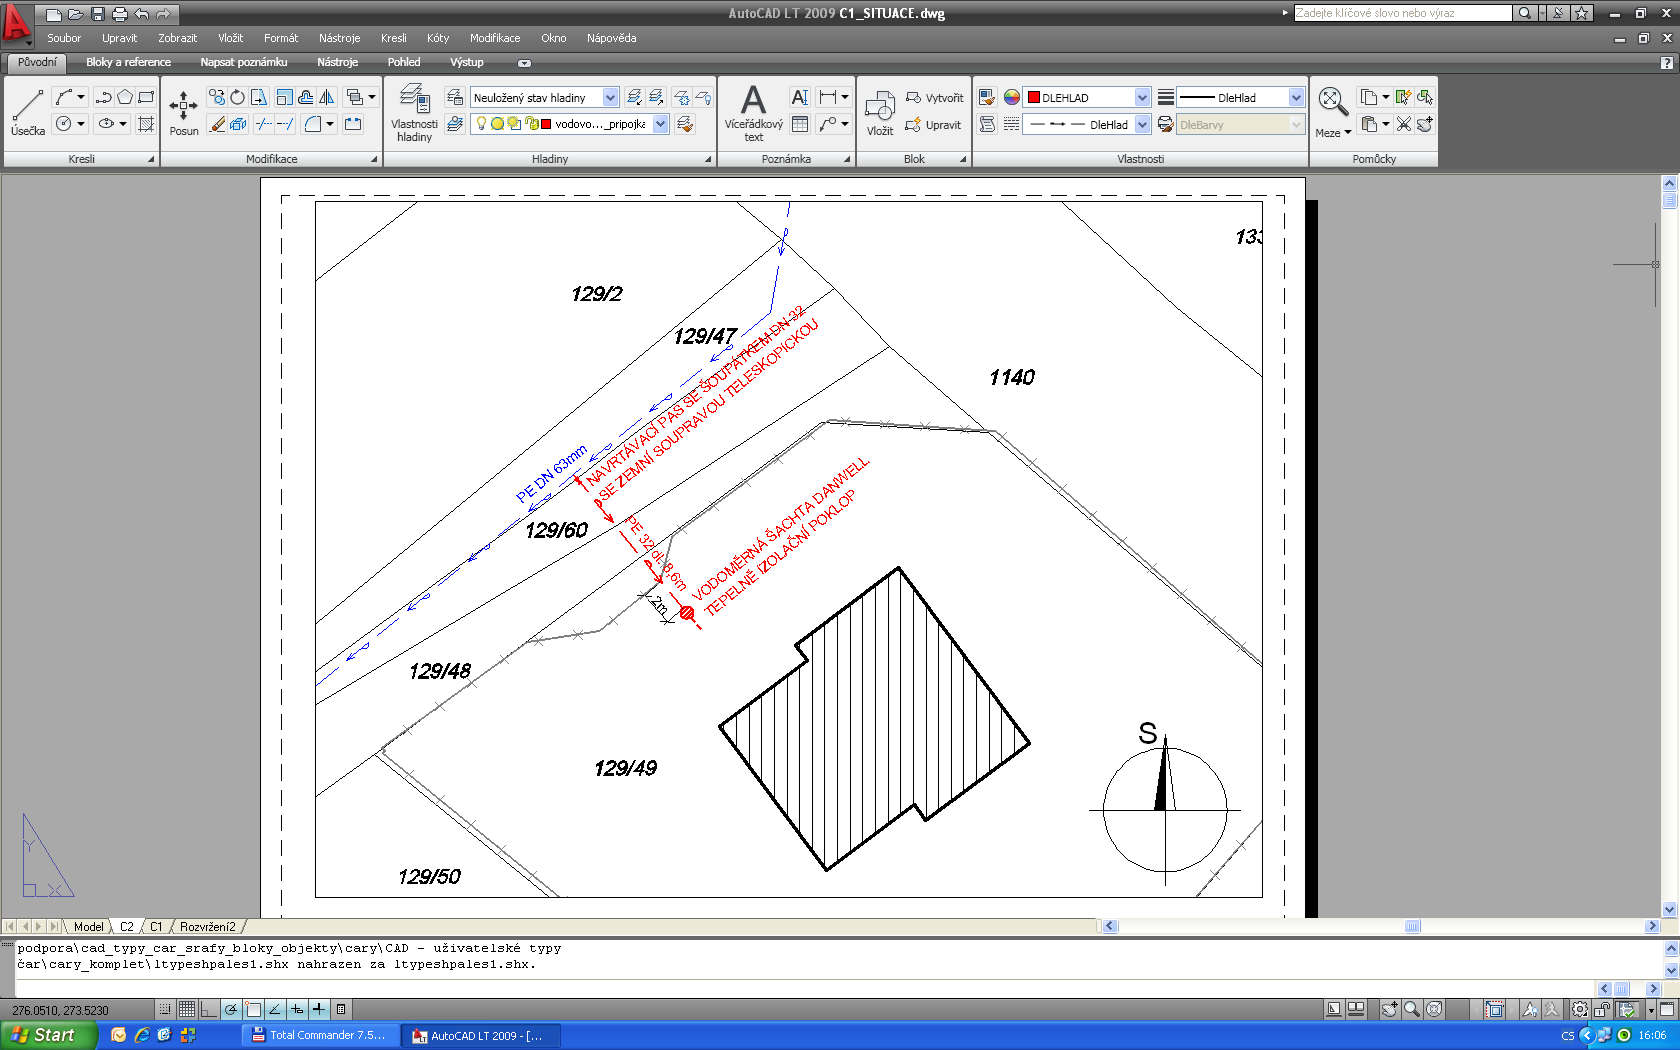Activate the Posun move tool
The image size is (1680, 1050).
tap(184, 112)
